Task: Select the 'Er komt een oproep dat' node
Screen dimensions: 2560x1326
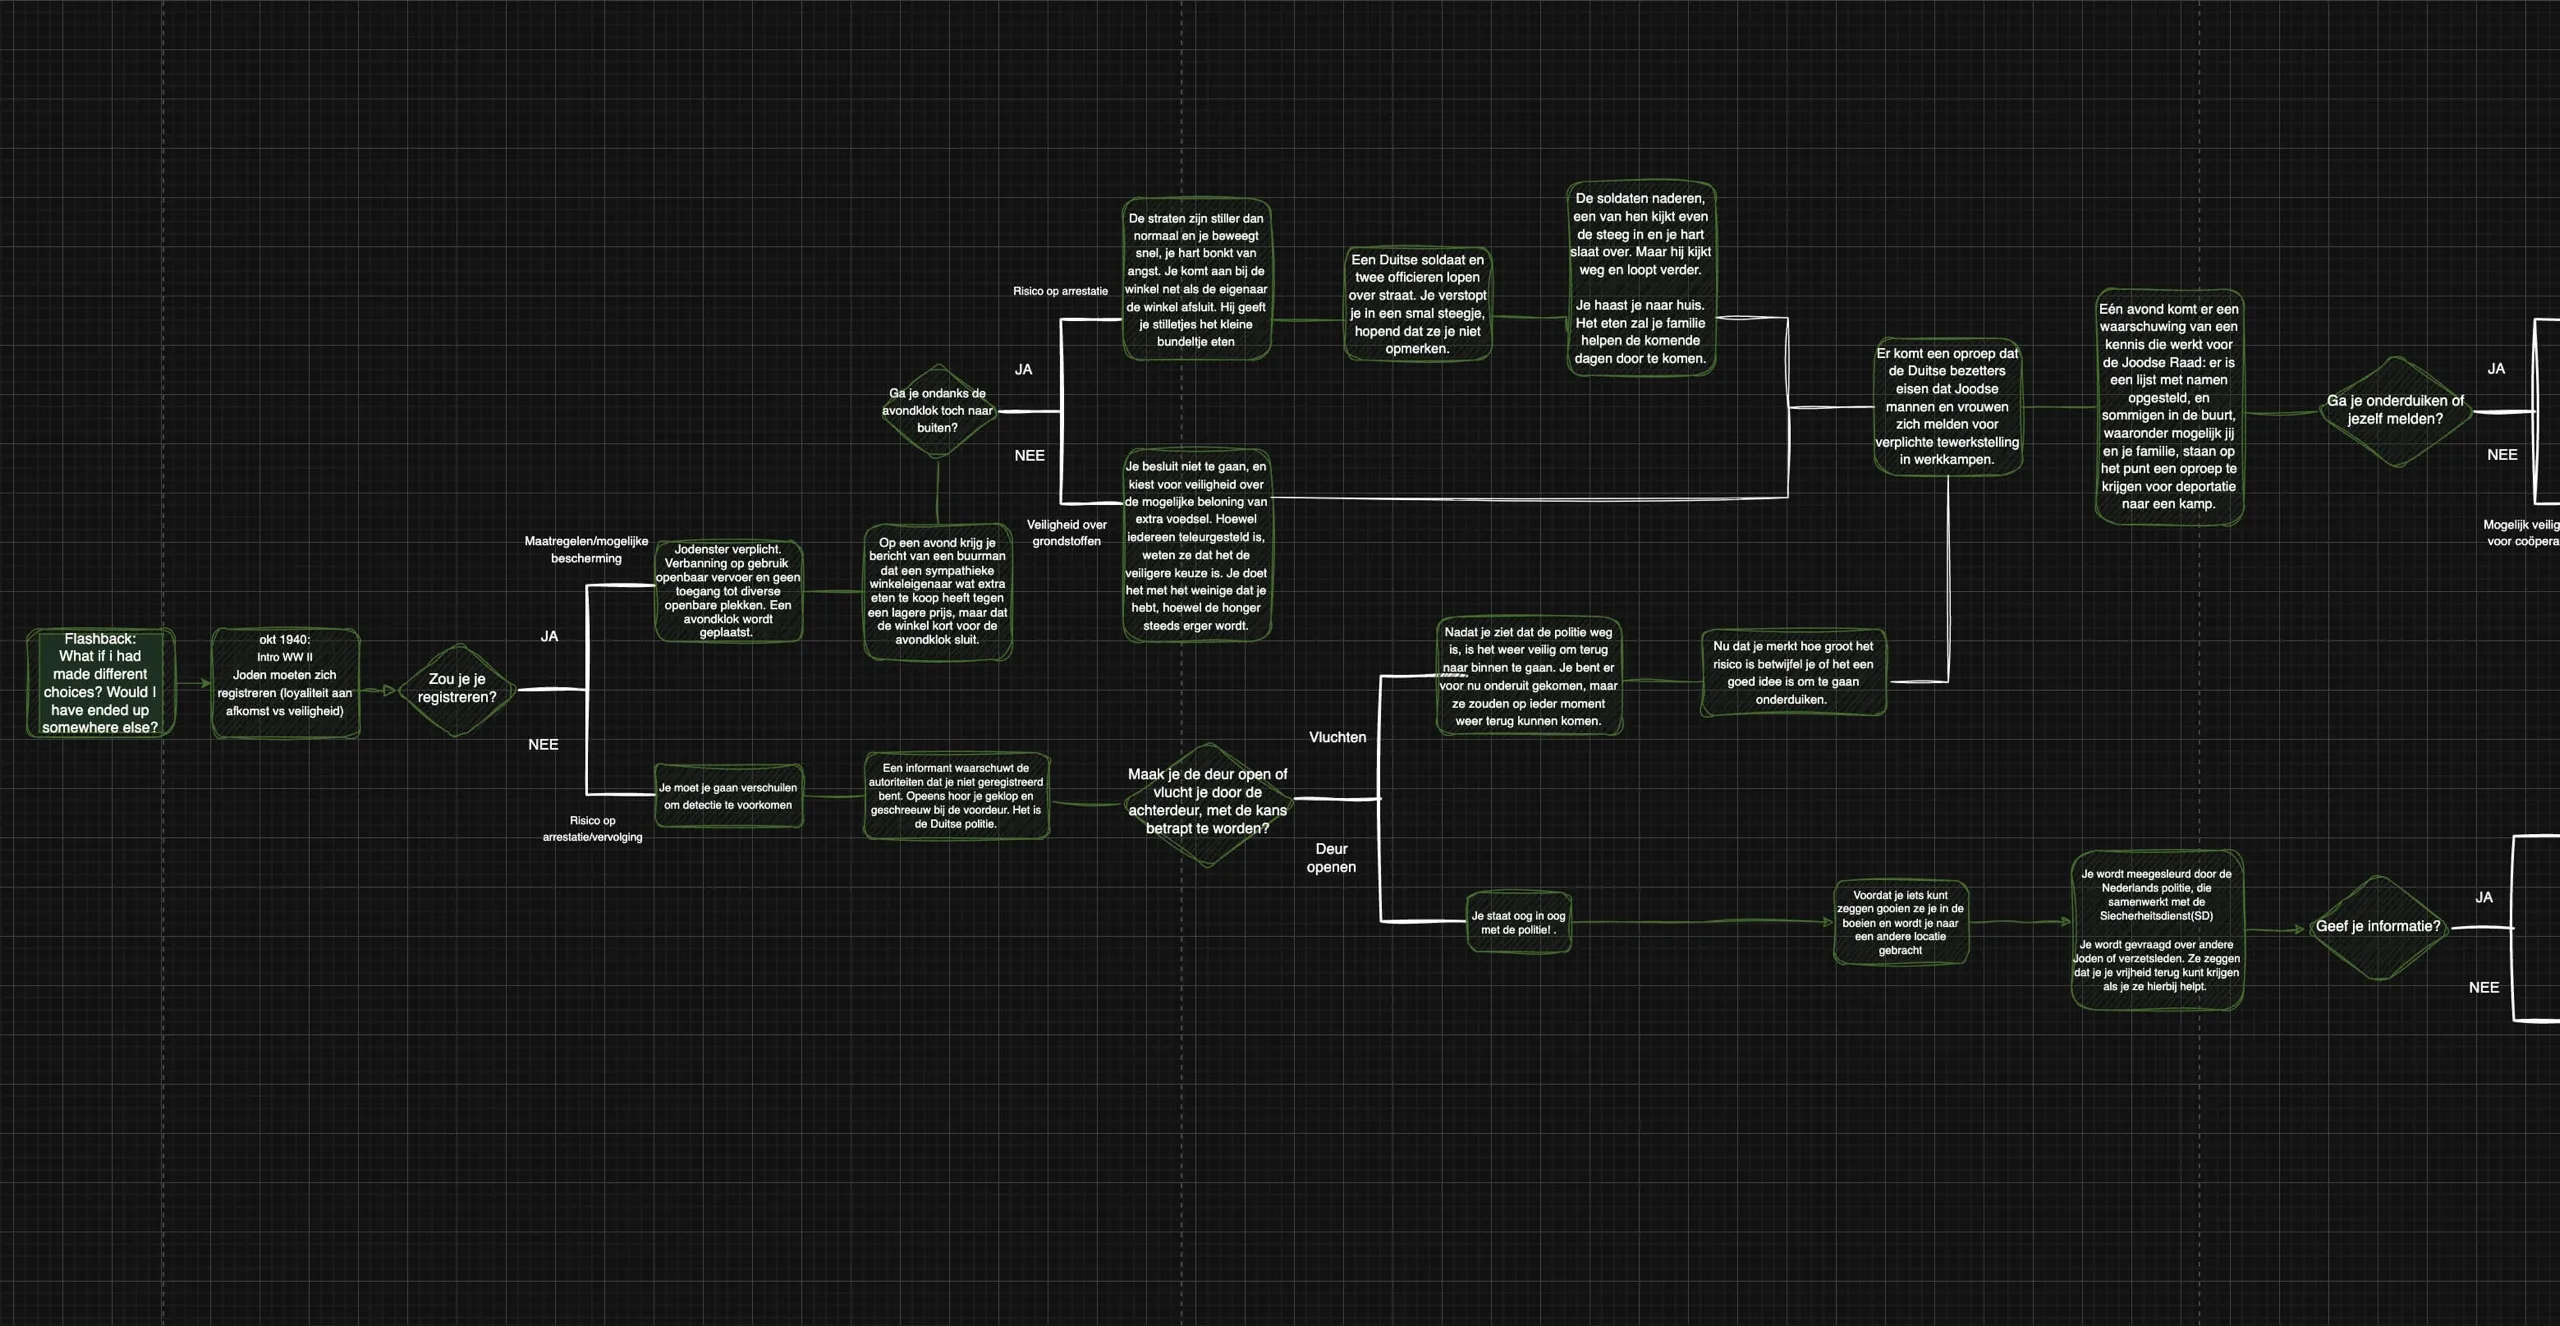Action: point(1947,406)
